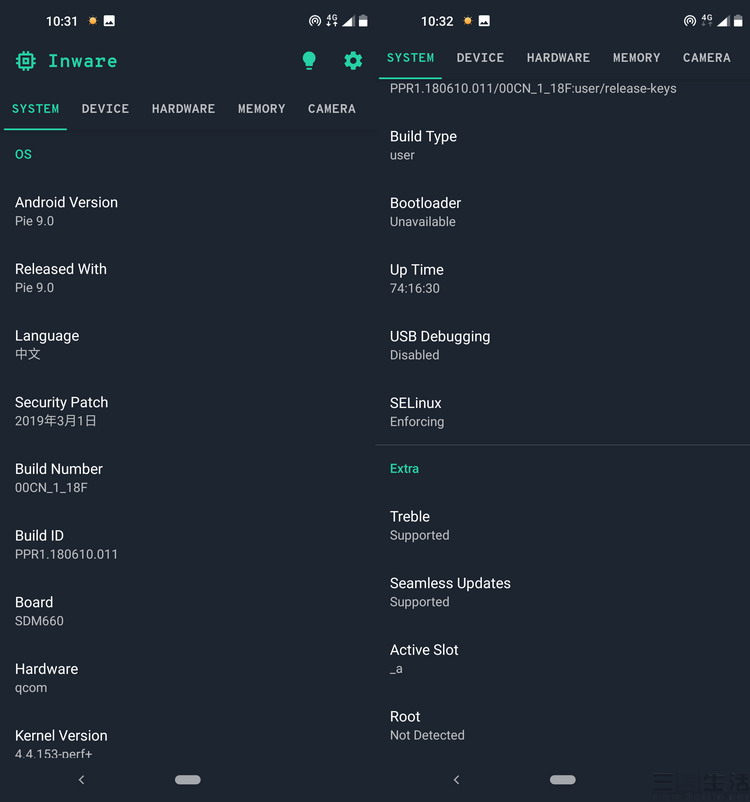The image size is (750, 802).
Task: Go to CAMERA tab on right screen
Action: tap(706, 58)
